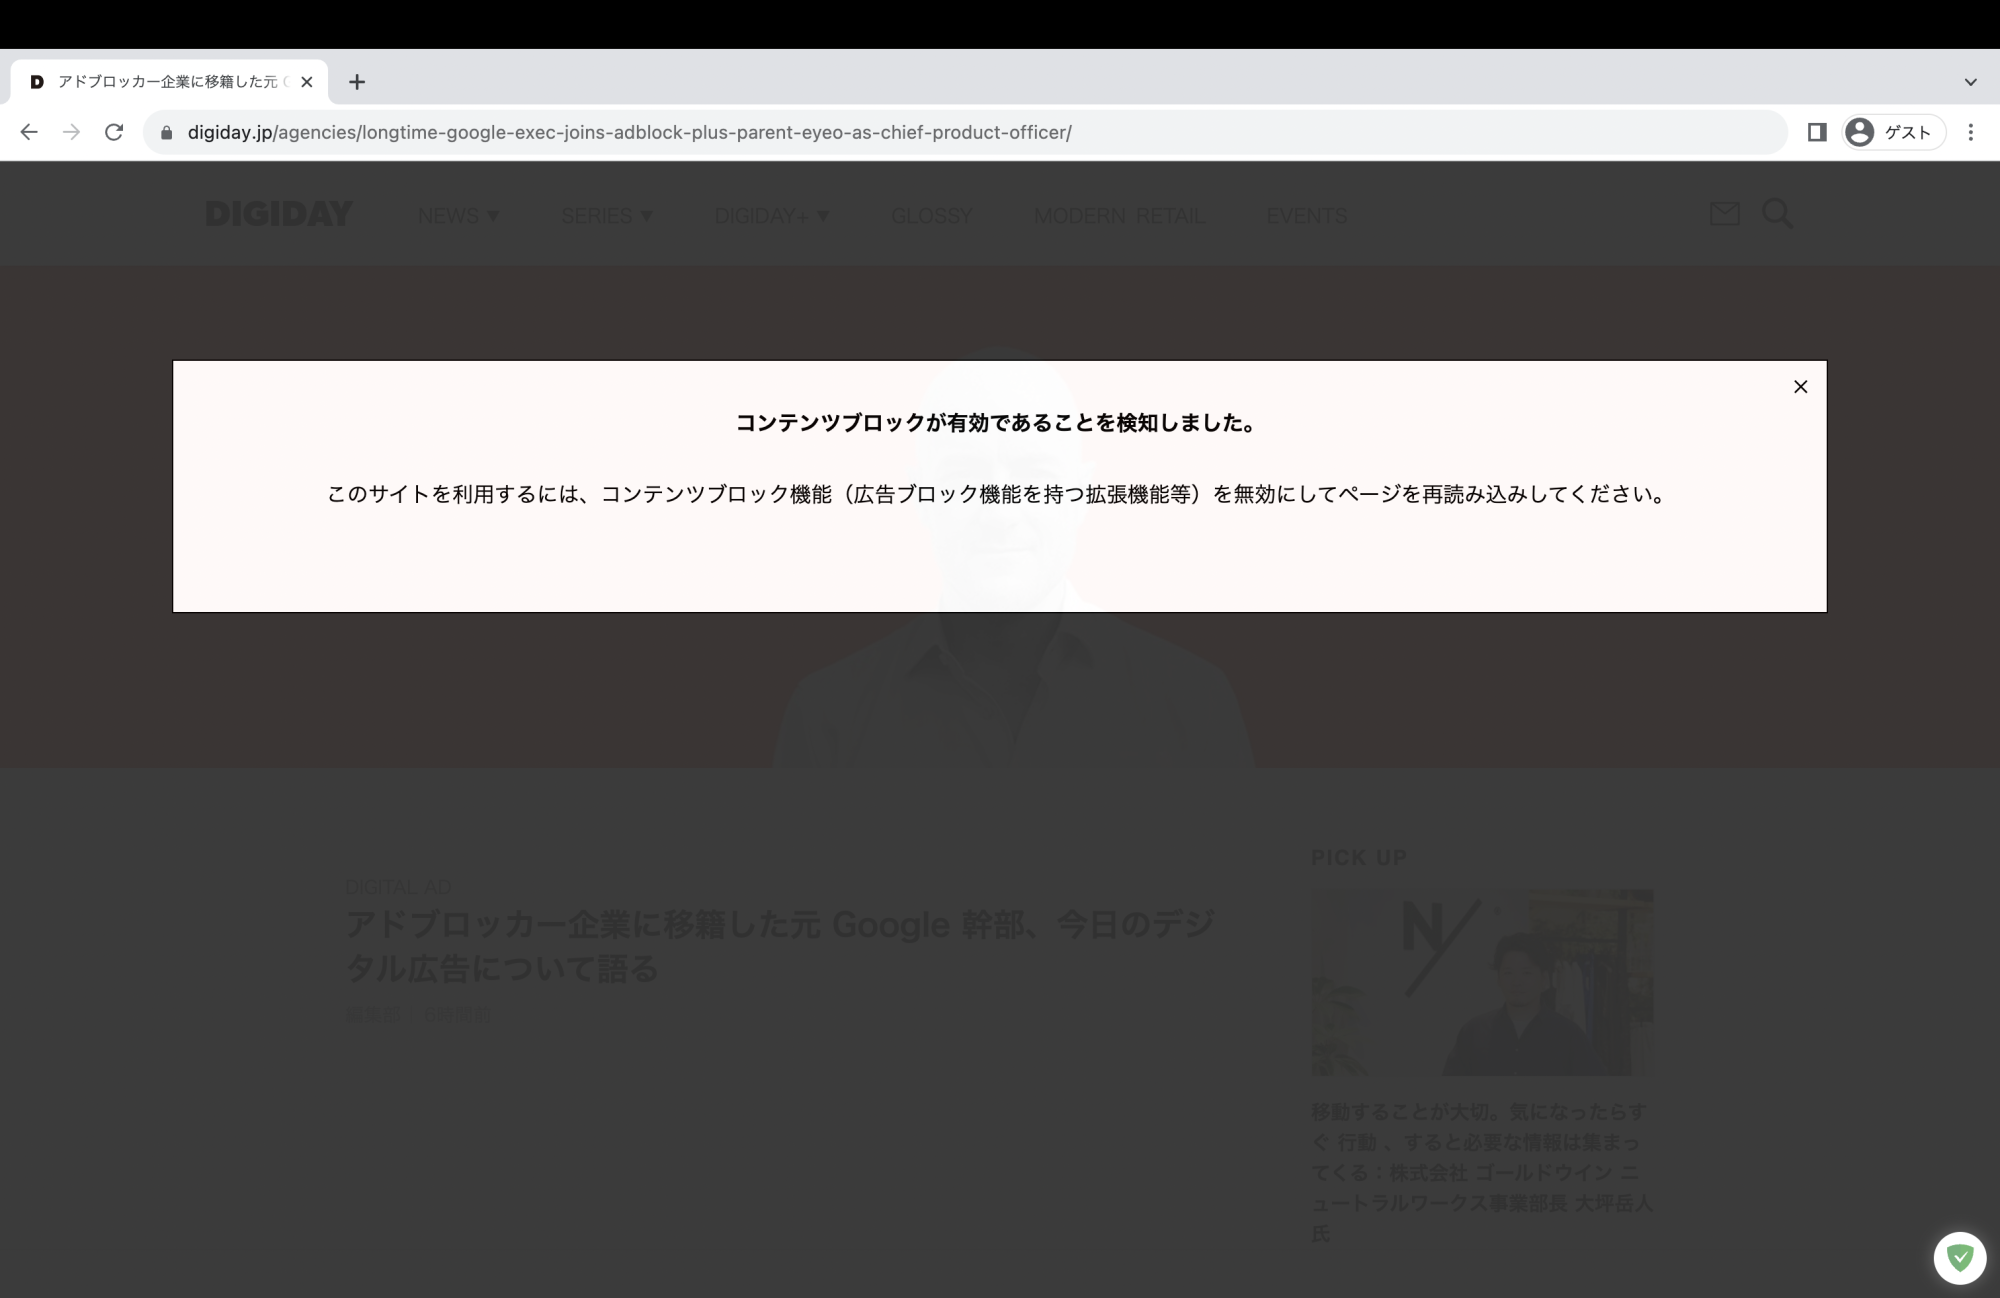Open the DIGIDAY+ dropdown
This screenshot has height=1298, width=2000.
[x=771, y=214]
